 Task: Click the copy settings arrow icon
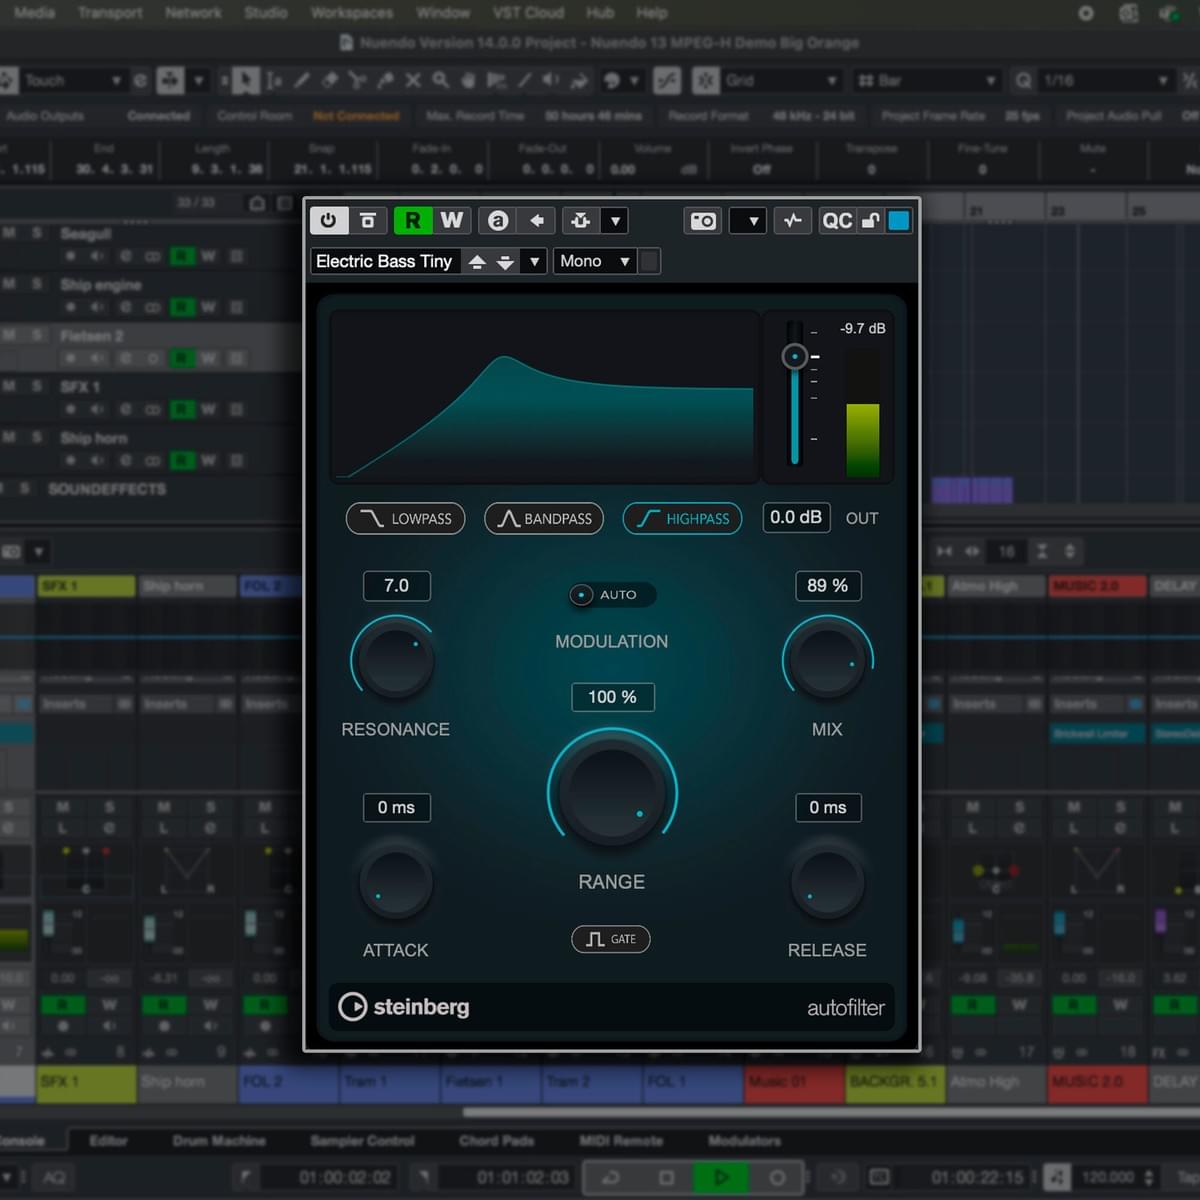click(x=537, y=220)
